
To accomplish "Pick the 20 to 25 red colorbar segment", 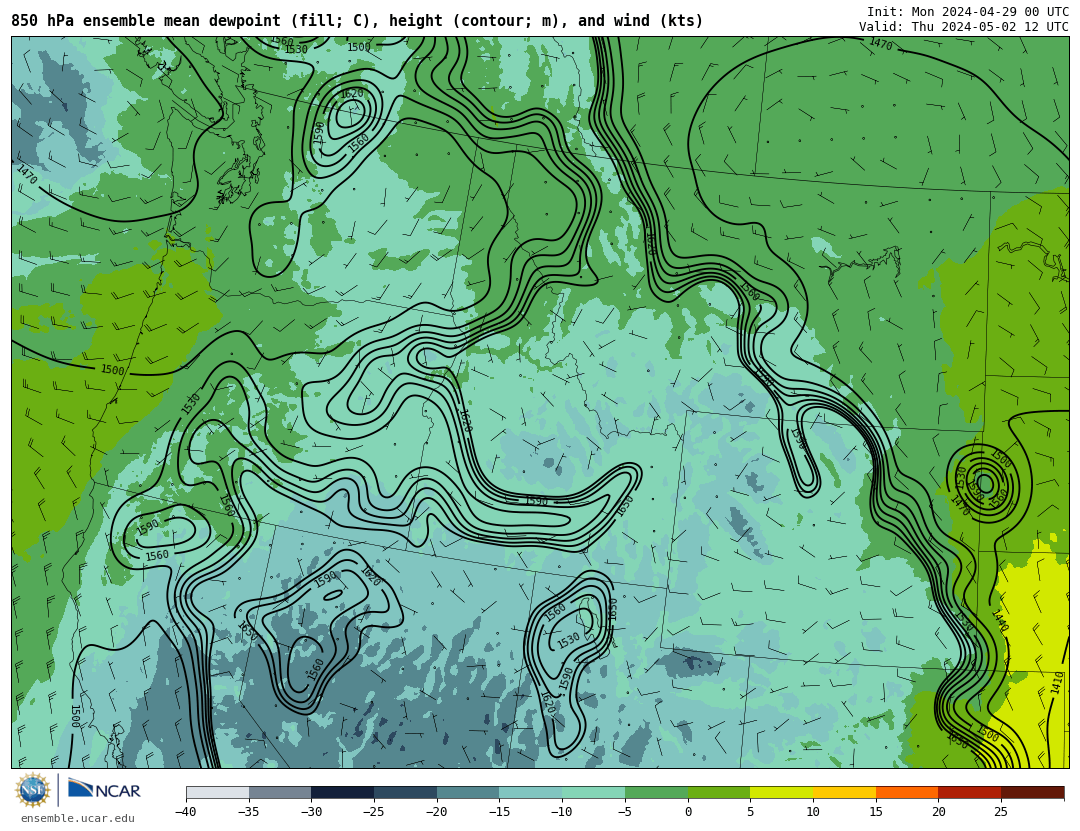I will coord(970,792).
